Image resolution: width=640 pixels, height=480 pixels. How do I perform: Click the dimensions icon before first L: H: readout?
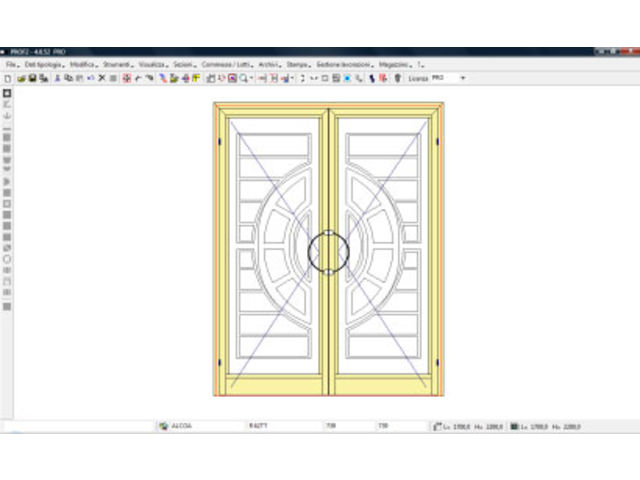tap(437, 427)
